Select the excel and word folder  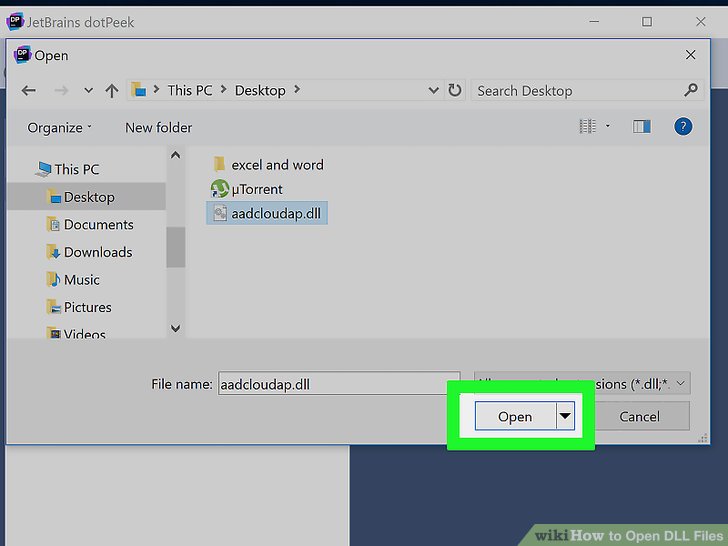coord(268,165)
